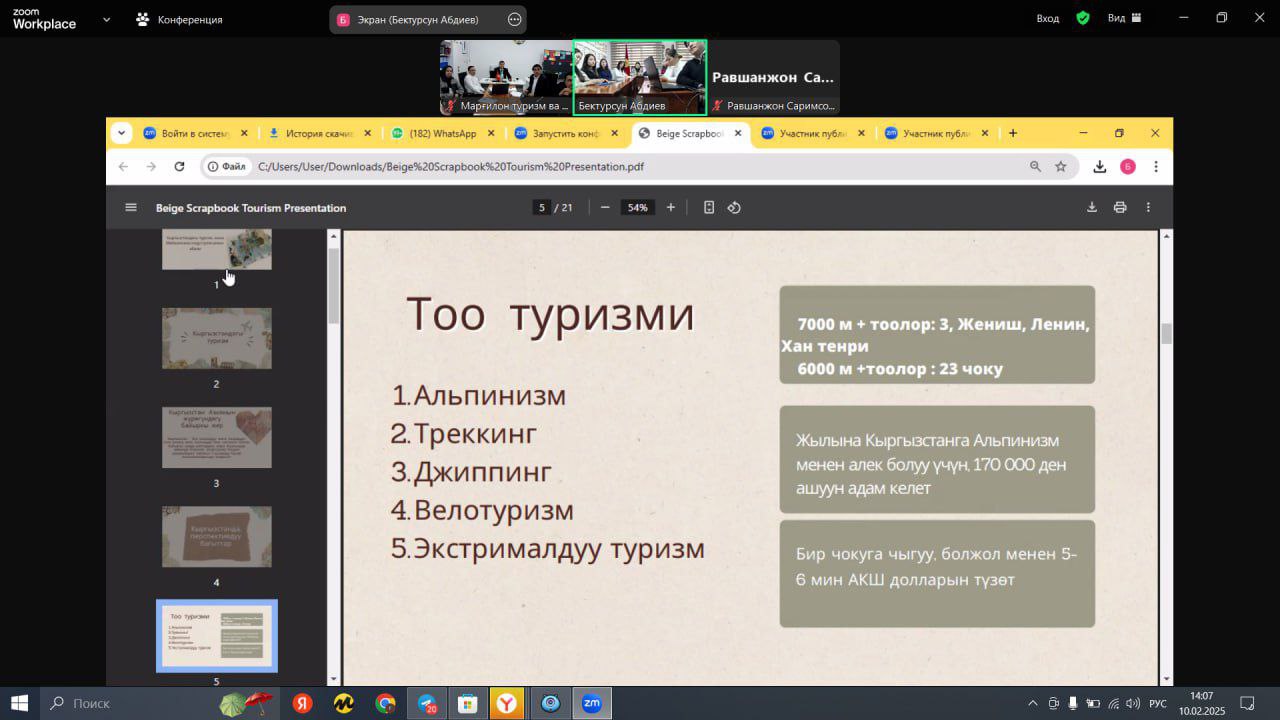This screenshot has height=720, width=1280.
Task: Open Telegram in taskbar
Action: click(427, 703)
